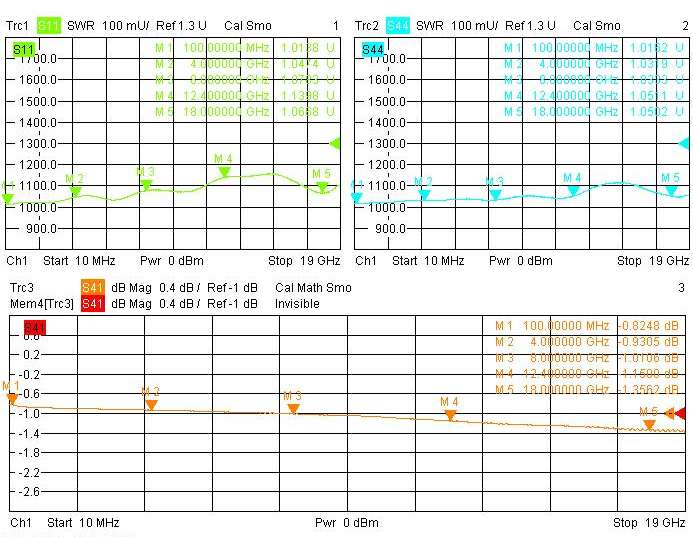693x537 pixels.
Task: Click the S11 trace tag inside the first diagram
Action: (23, 49)
